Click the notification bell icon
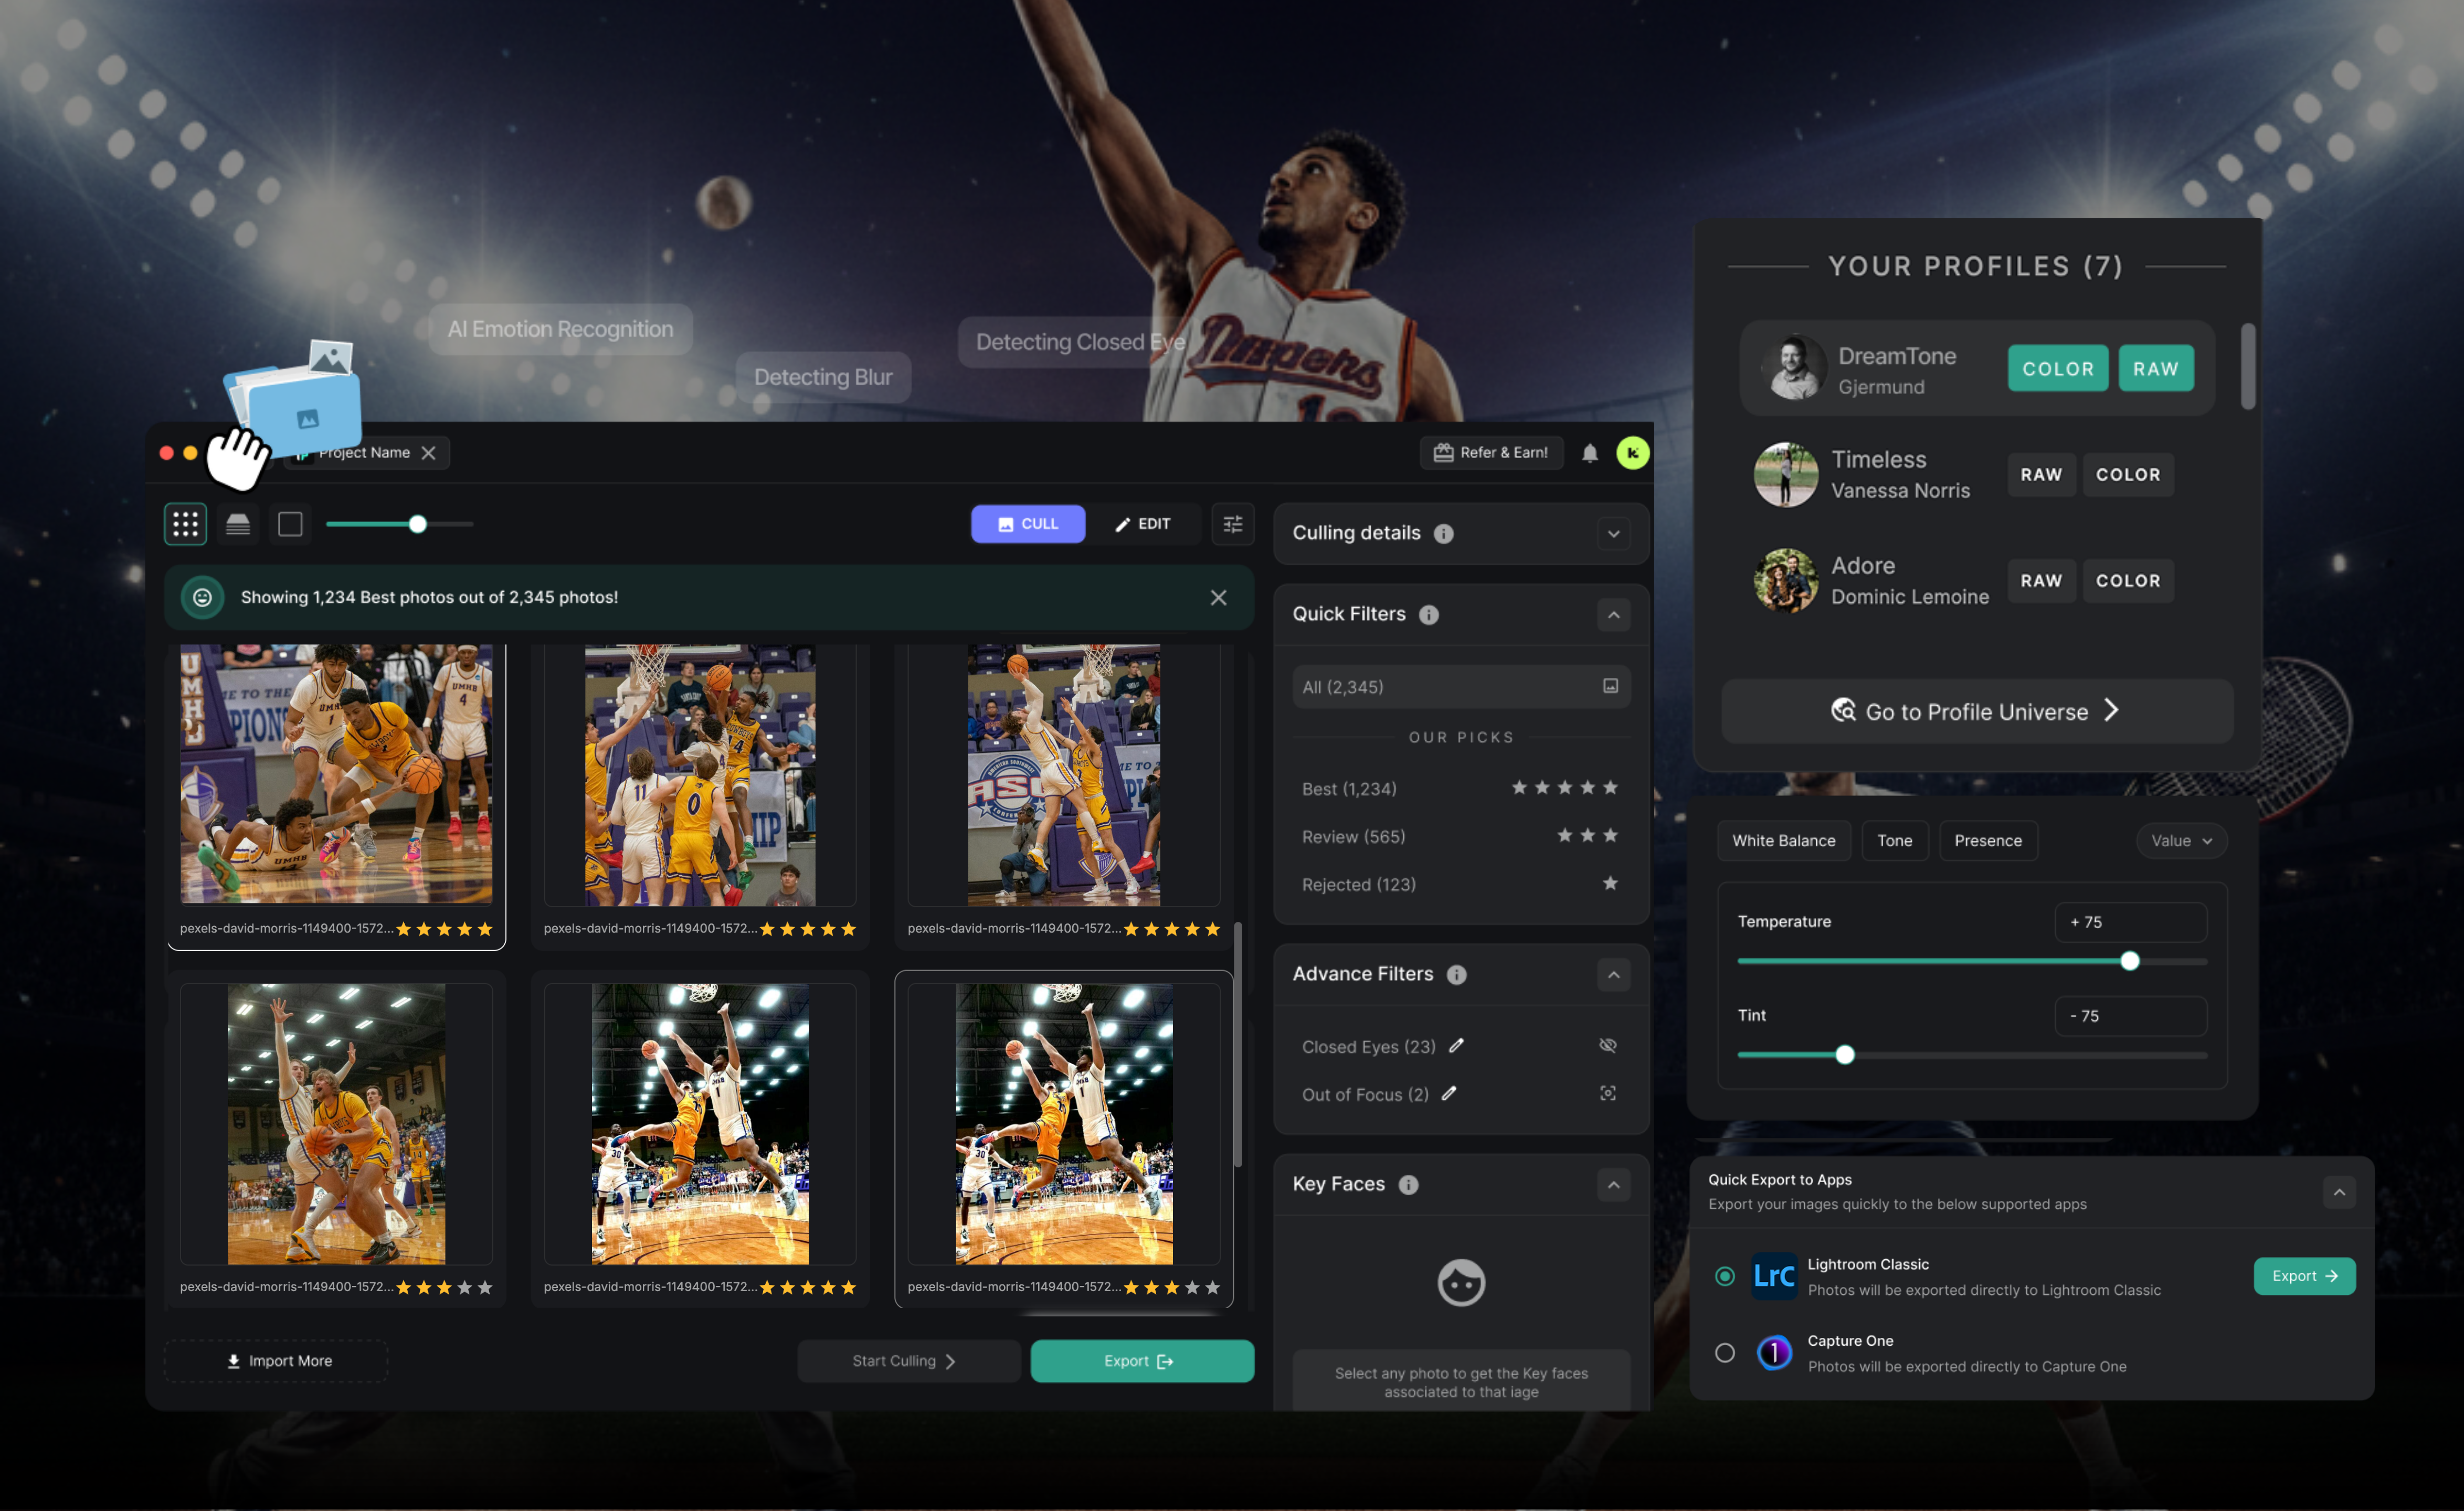The image size is (2464, 1511). coord(1589,453)
